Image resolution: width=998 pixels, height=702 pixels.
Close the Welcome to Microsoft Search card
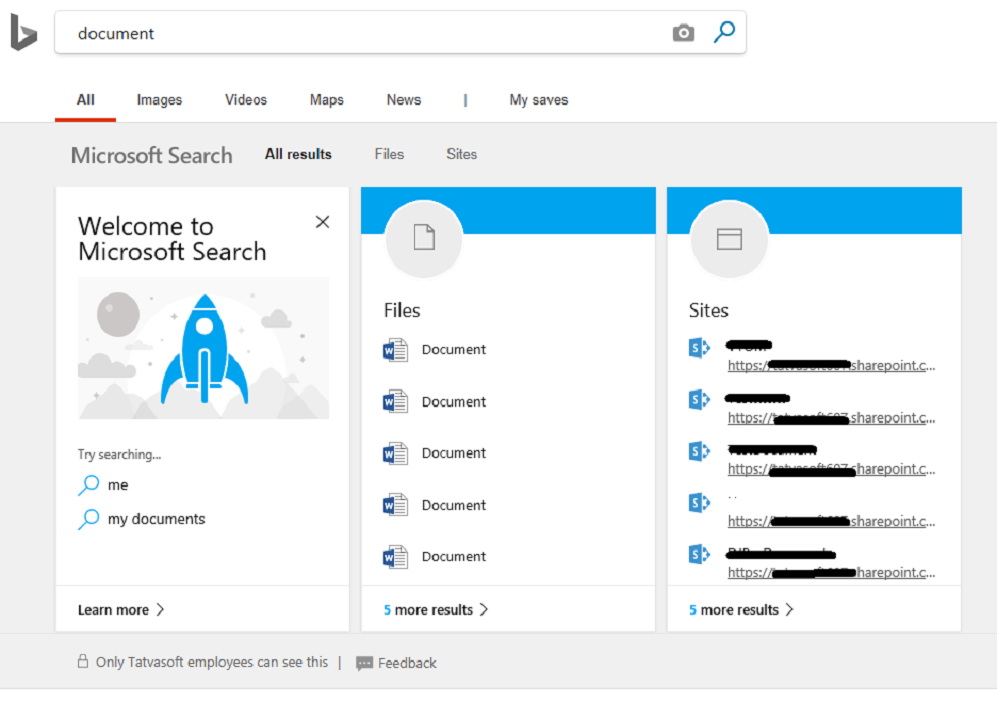[322, 221]
